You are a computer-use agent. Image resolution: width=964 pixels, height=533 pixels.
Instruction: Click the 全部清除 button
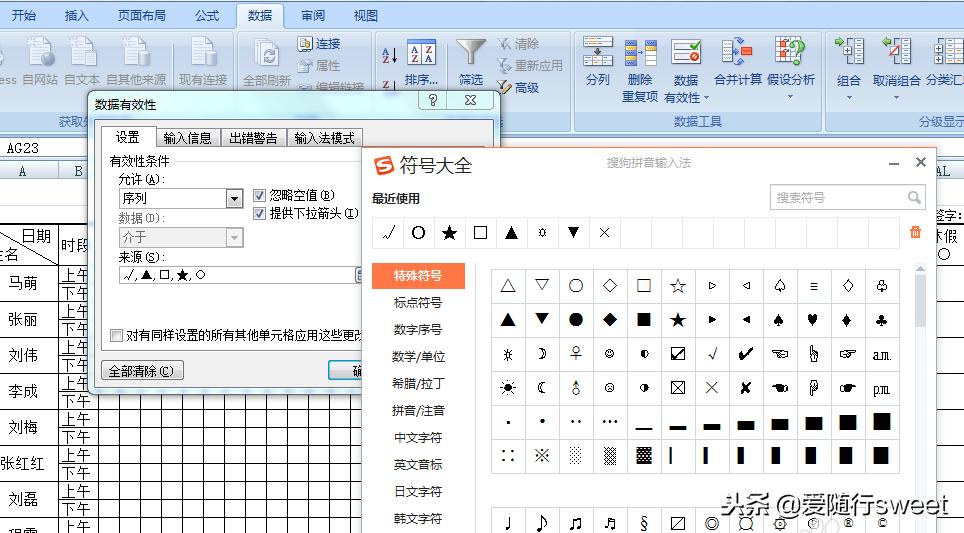pos(142,371)
